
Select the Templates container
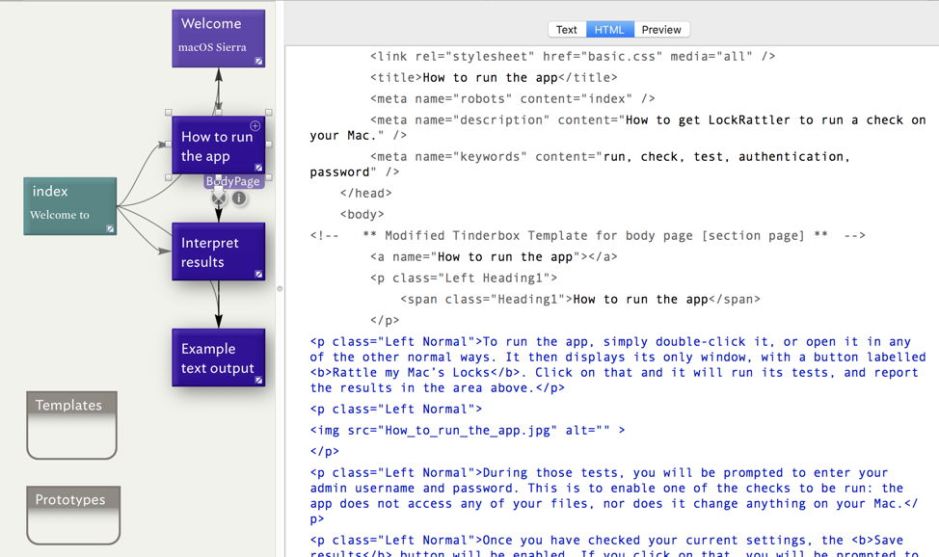(71, 425)
